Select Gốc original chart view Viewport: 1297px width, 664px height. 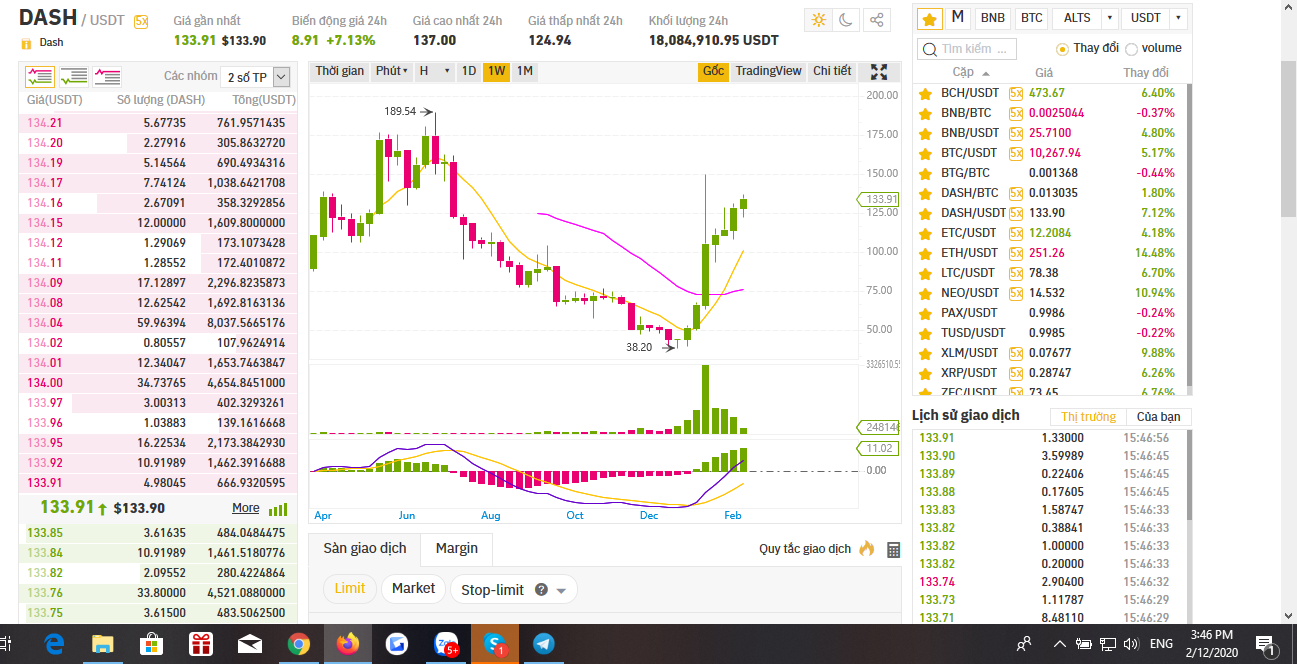pyautogui.click(x=713, y=71)
